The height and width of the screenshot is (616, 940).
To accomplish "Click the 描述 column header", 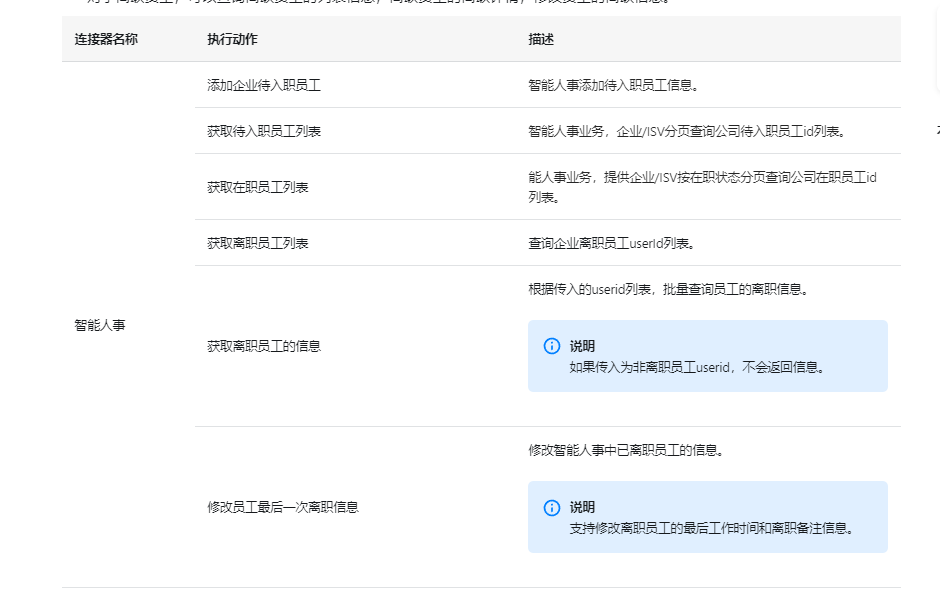I will (x=541, y=40).
